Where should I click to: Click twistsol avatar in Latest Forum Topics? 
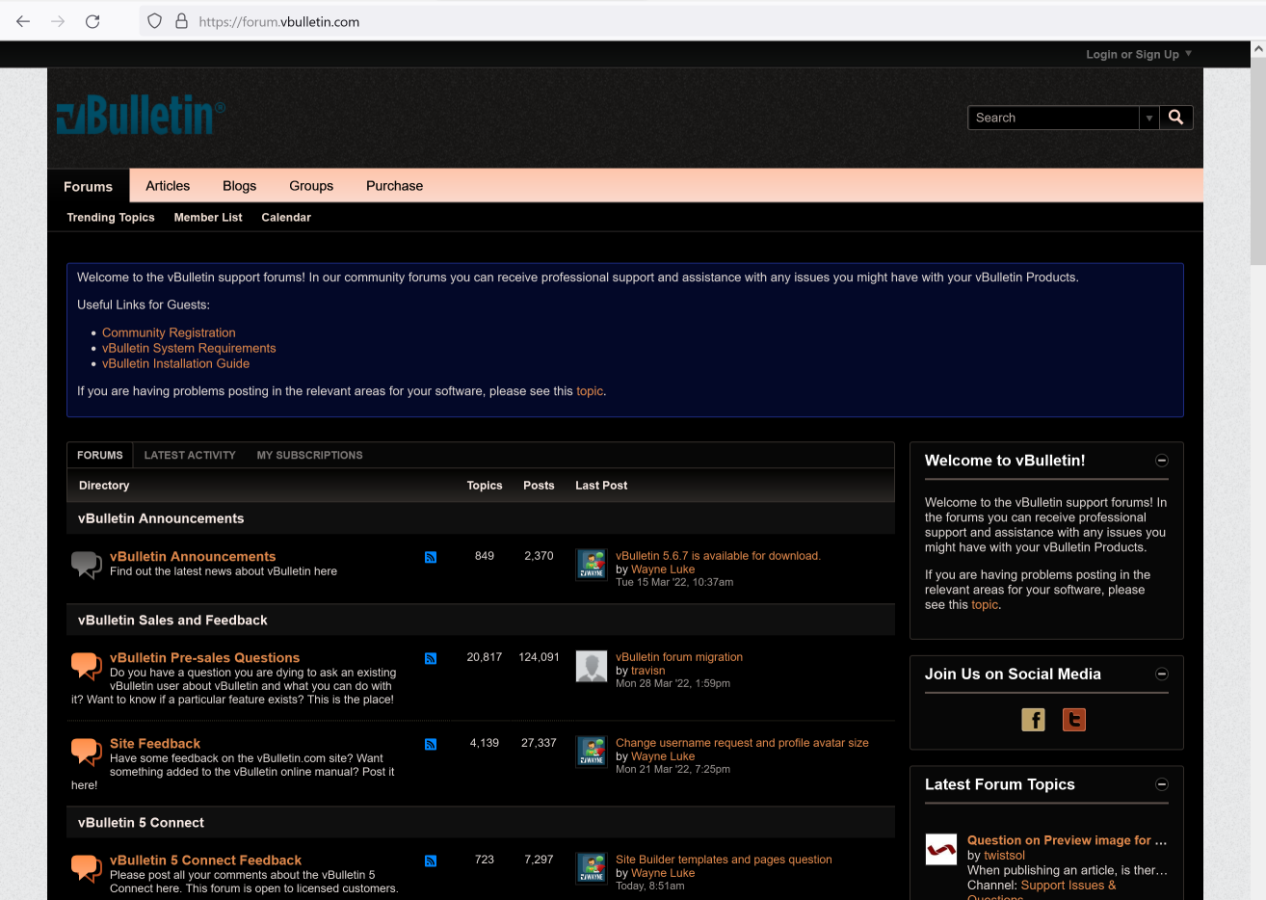(941, 849)
